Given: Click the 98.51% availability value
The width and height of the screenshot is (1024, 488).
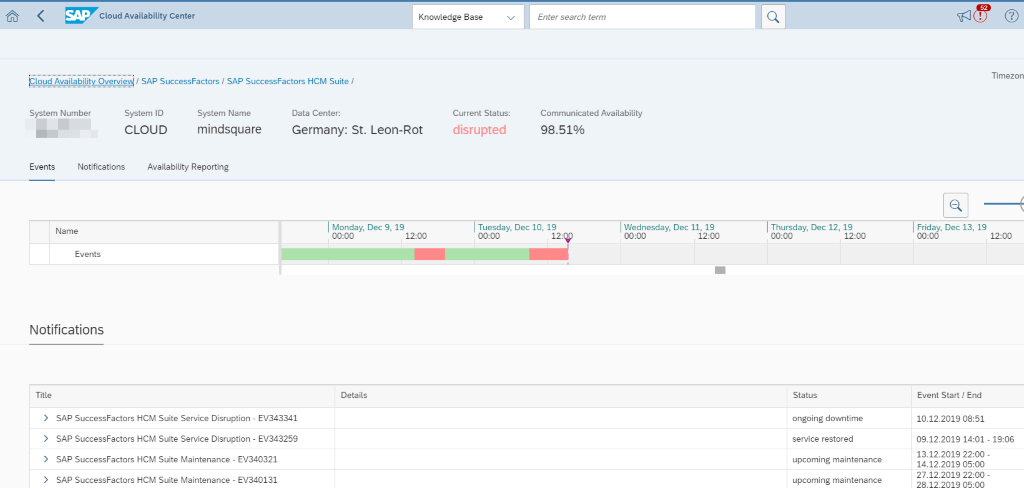Looking at the screenshot, I should coord(562,130).
